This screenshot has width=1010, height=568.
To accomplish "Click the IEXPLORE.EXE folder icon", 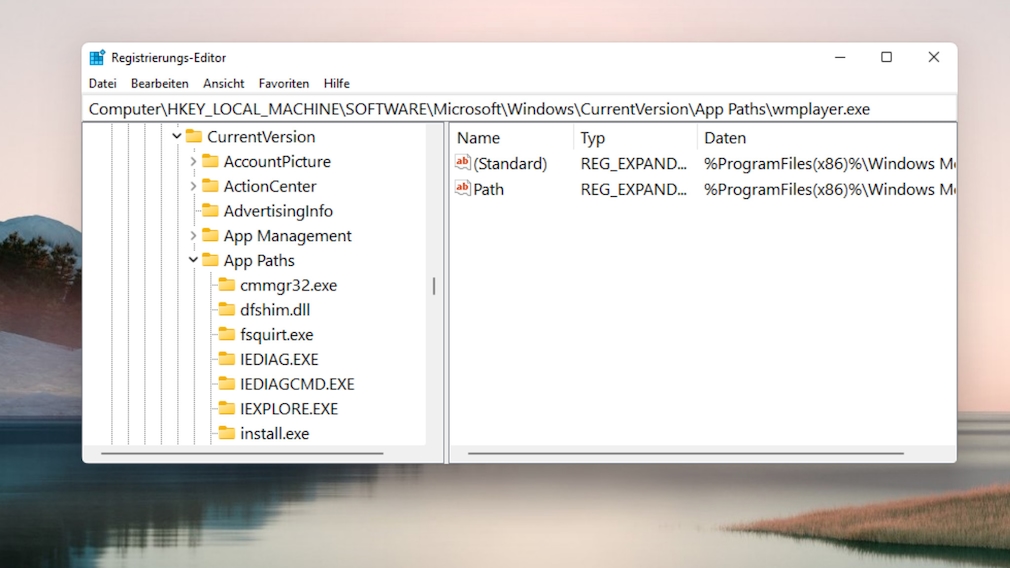I will [x=227, y=408].
